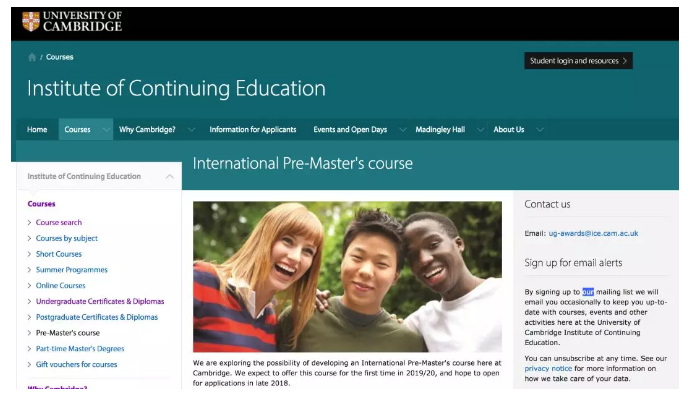Expand the Why Cambridge? dropdown chevron
The height and width of the screenshot is (398, 690).
191,129
